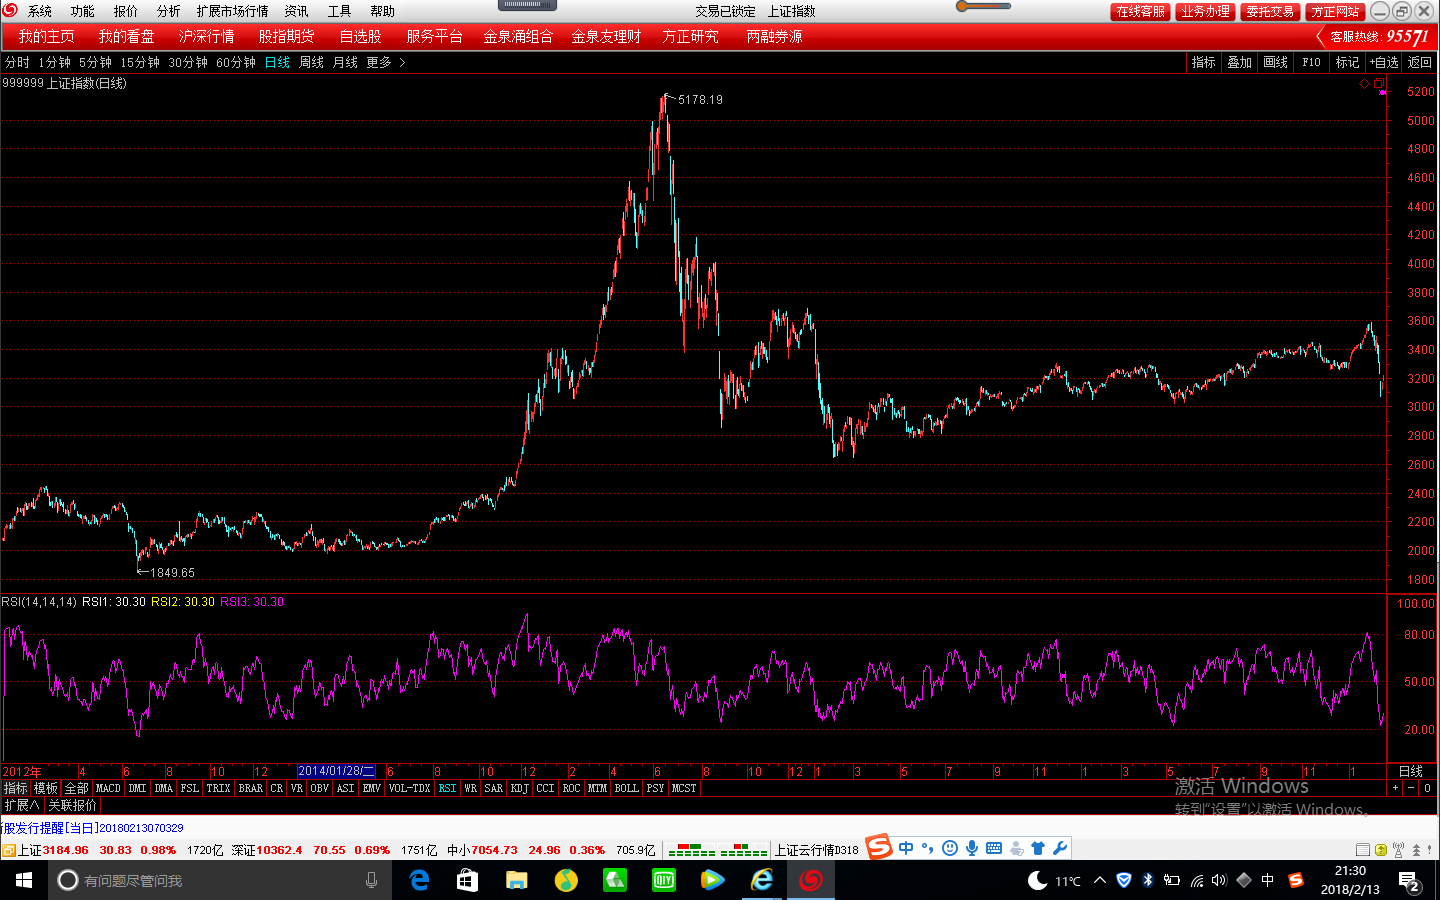The image size is (1440, 900).
Task: Switch to 我的看盘 tab
Action: pyautogui.click(x=126, y=36)
